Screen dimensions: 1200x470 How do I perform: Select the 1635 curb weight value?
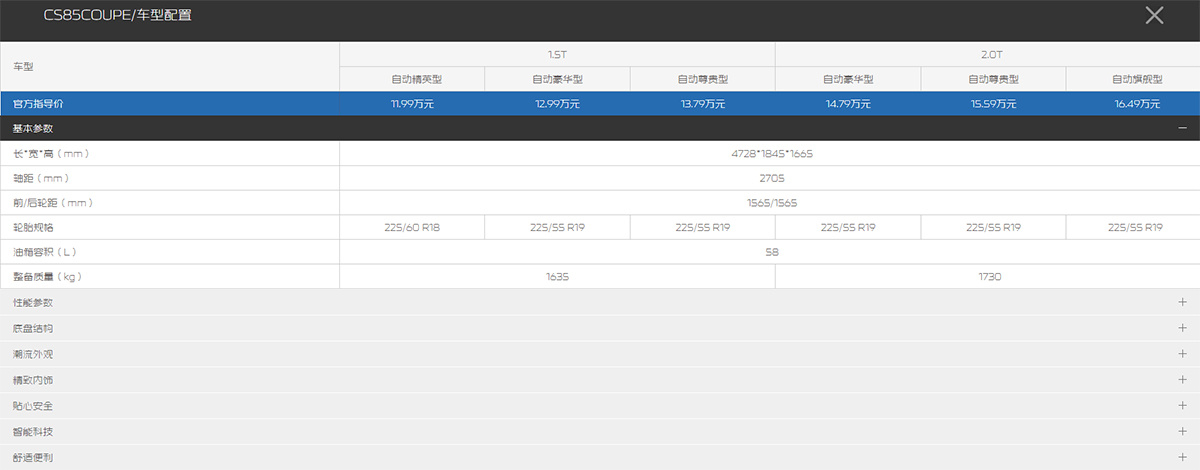click(x=557, y=277)
